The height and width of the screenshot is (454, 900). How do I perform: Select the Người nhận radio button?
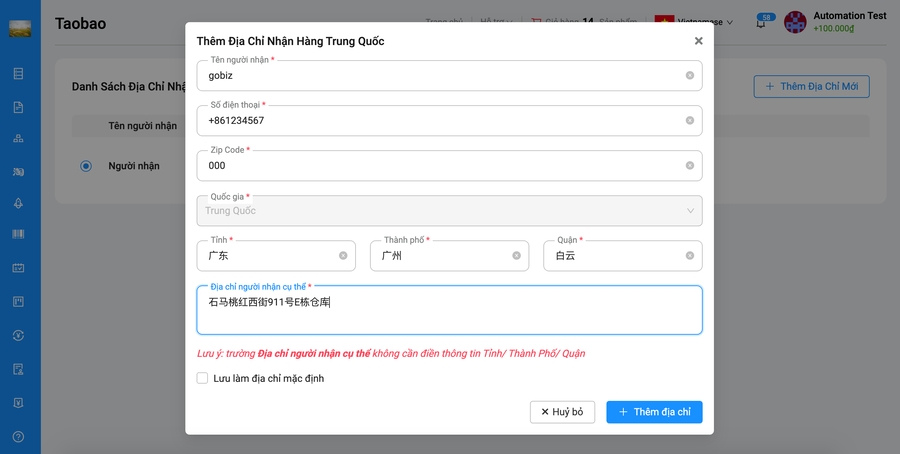(86, 166)
